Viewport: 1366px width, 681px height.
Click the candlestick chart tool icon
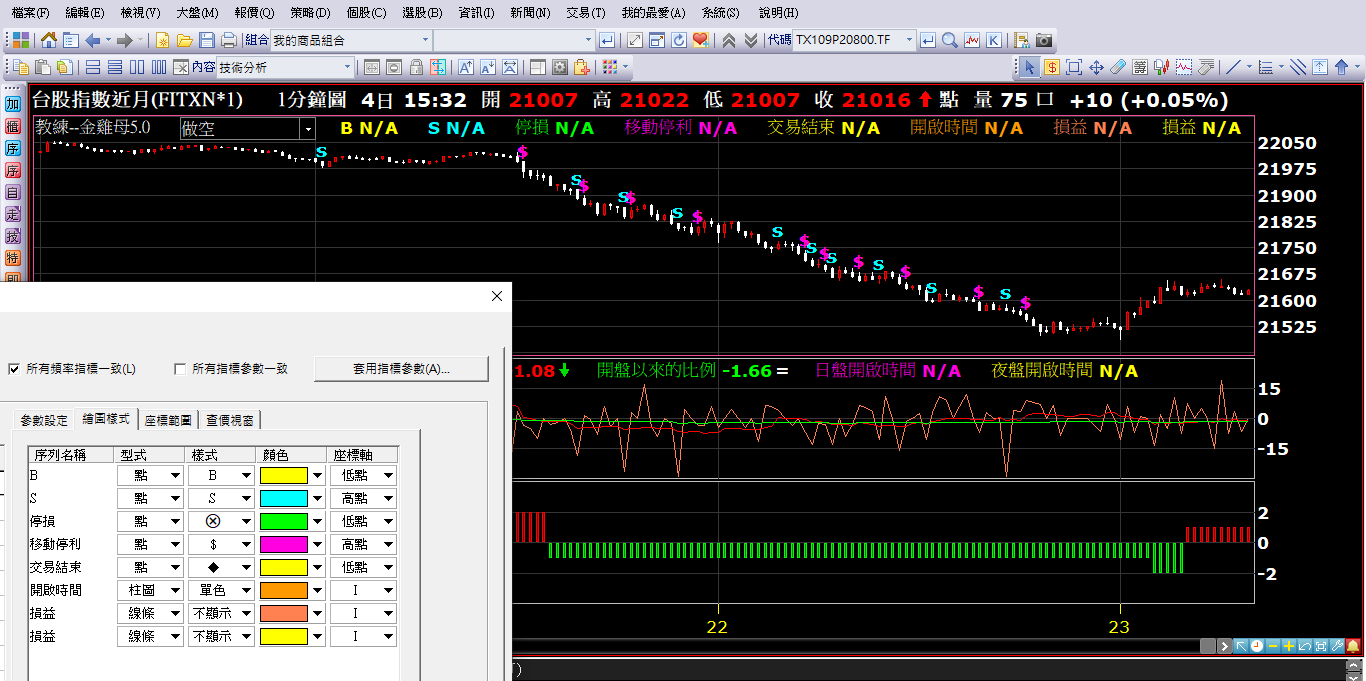pos(1162,67)
